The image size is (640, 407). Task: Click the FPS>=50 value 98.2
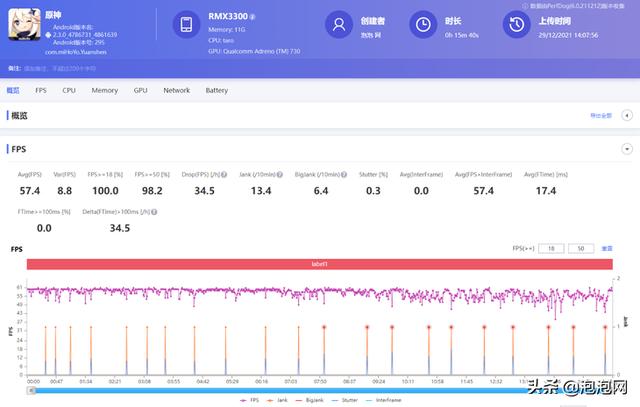tap(152, 191)
